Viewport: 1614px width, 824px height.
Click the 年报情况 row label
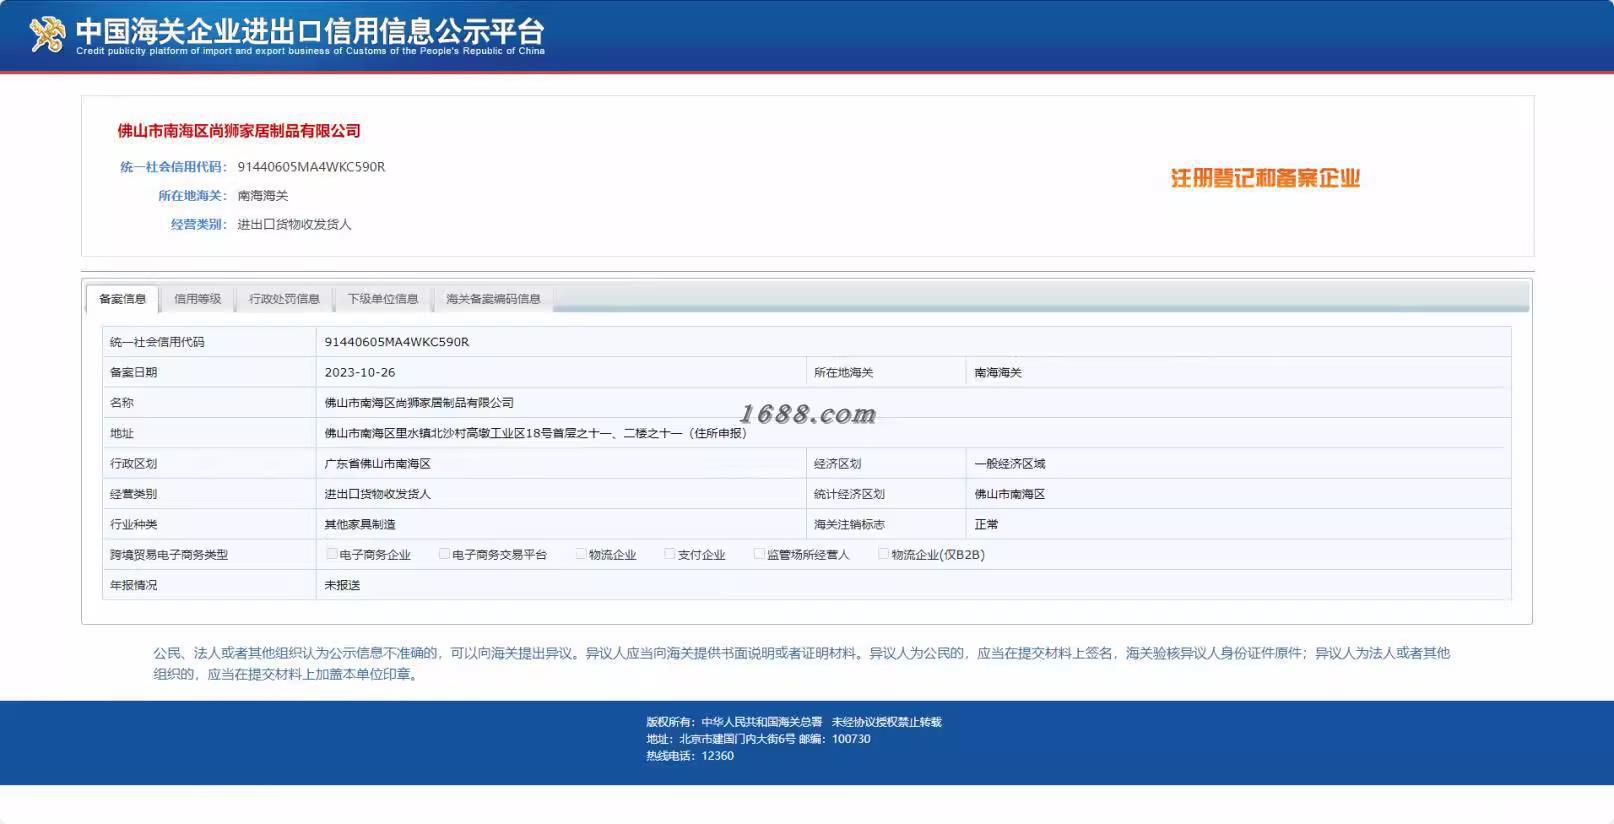point(133,585)
